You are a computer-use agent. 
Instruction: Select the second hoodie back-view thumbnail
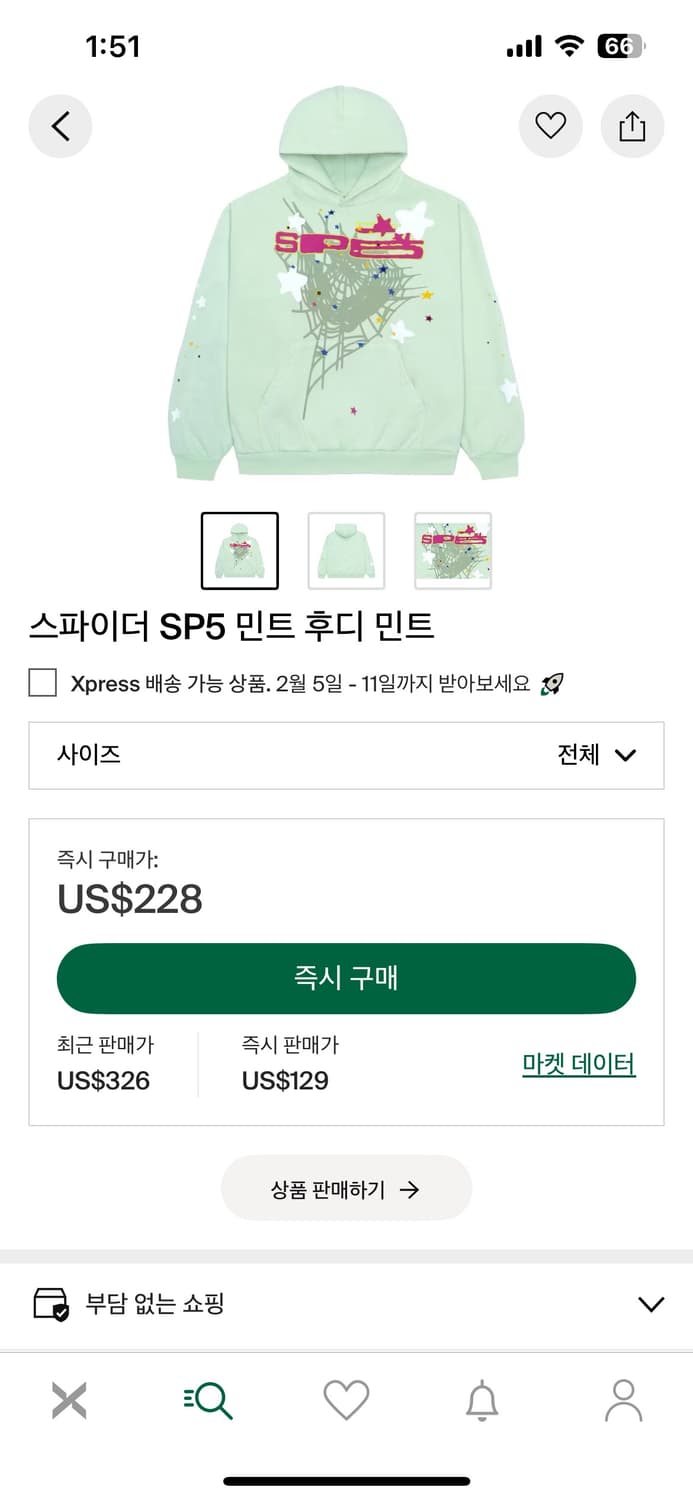point(346,551)
